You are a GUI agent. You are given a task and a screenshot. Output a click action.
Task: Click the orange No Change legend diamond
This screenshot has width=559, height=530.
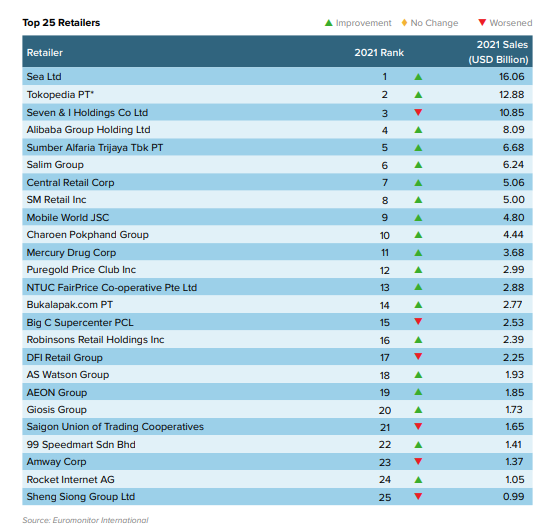404,23
